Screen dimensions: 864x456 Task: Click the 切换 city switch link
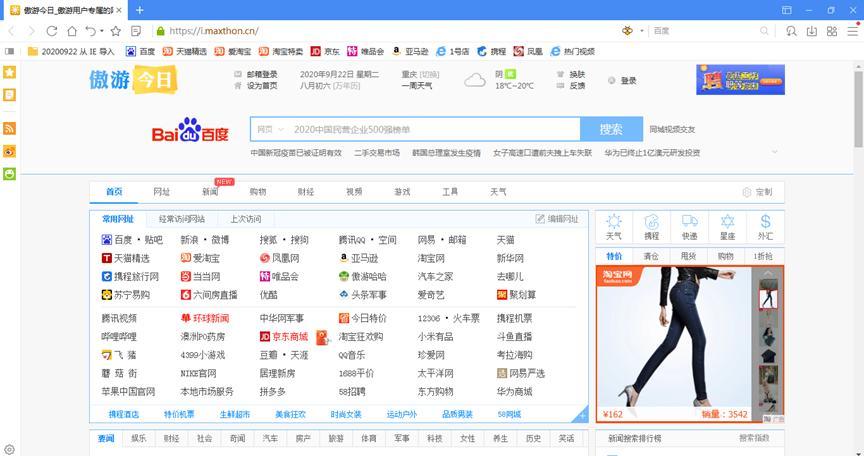coord(430,74)
